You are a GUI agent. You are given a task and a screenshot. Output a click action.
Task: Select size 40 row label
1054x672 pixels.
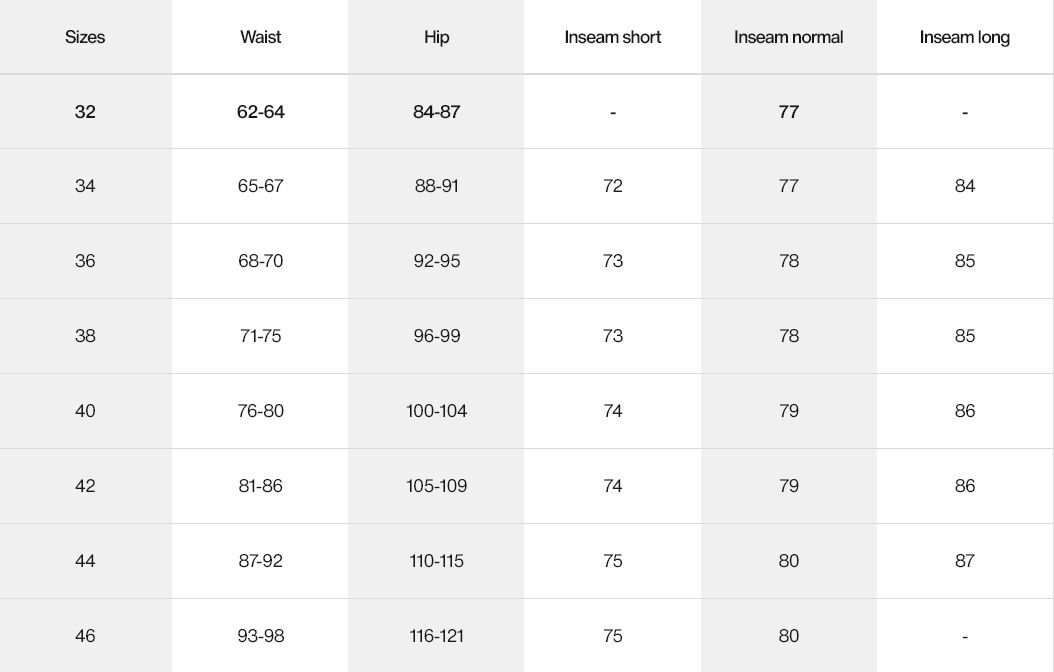coord(85,411)
